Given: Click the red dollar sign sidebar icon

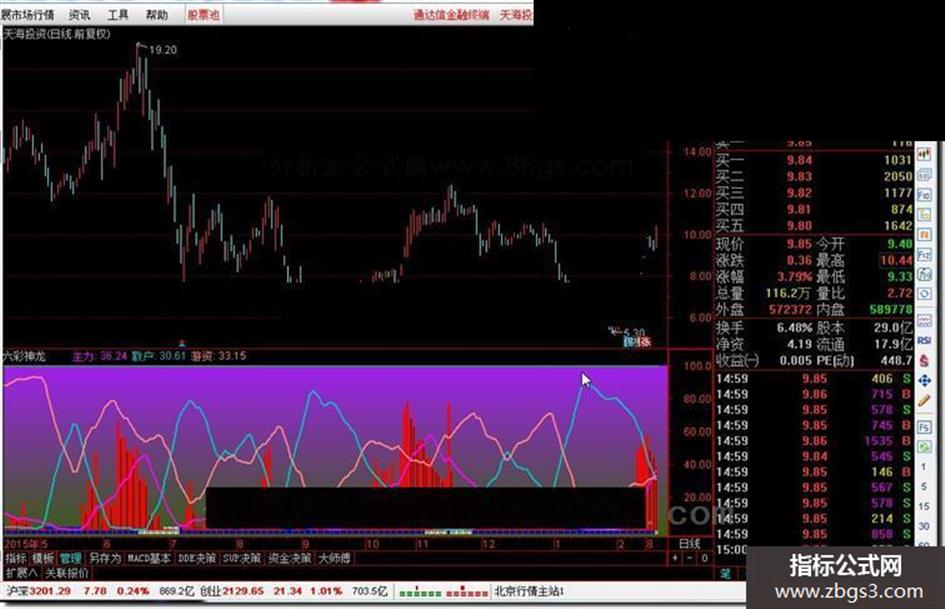Looking at the screenshot, I should pos(924,361).
